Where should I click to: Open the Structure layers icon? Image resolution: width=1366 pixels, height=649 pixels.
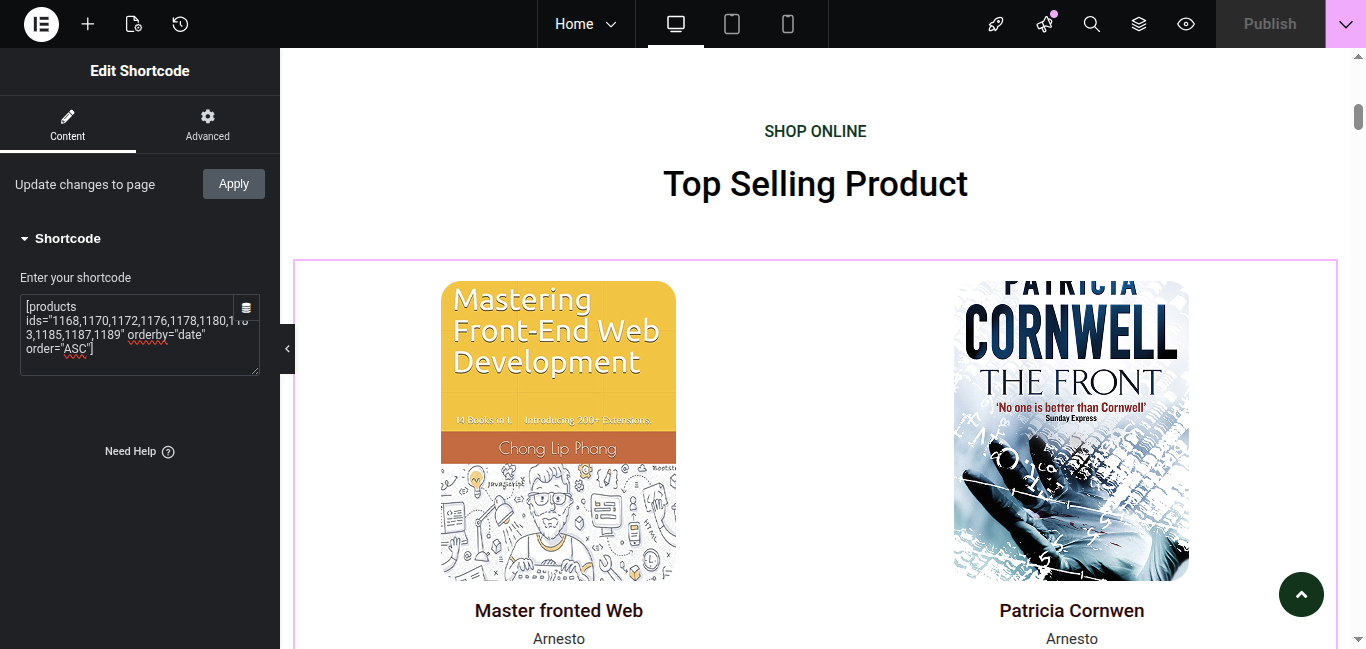point(1139,24)
